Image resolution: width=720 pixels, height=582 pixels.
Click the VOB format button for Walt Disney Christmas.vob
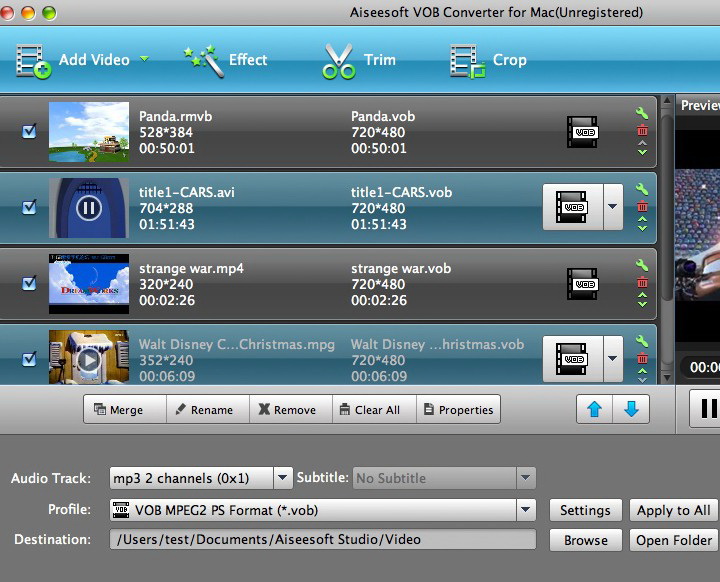(x=573, y=359)
